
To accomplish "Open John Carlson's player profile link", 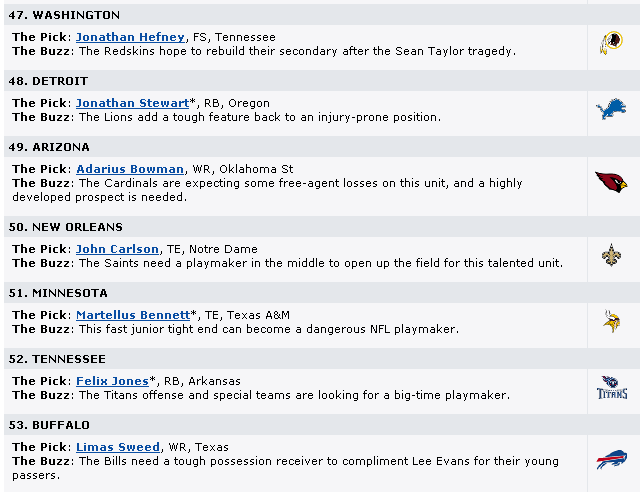I will coord(117,249).
